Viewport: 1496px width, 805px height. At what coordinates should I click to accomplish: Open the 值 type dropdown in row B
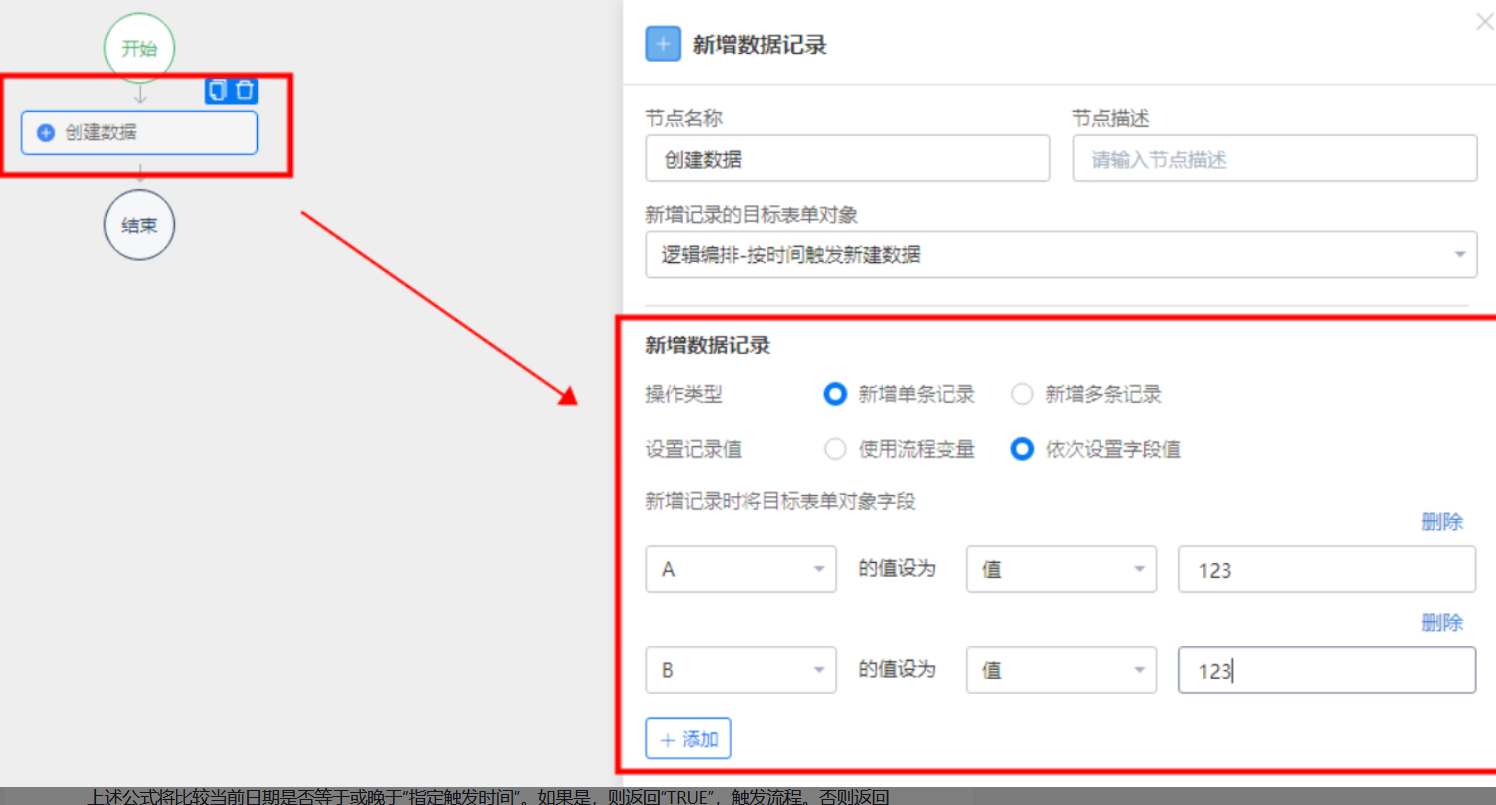[x=1061, y=670]
